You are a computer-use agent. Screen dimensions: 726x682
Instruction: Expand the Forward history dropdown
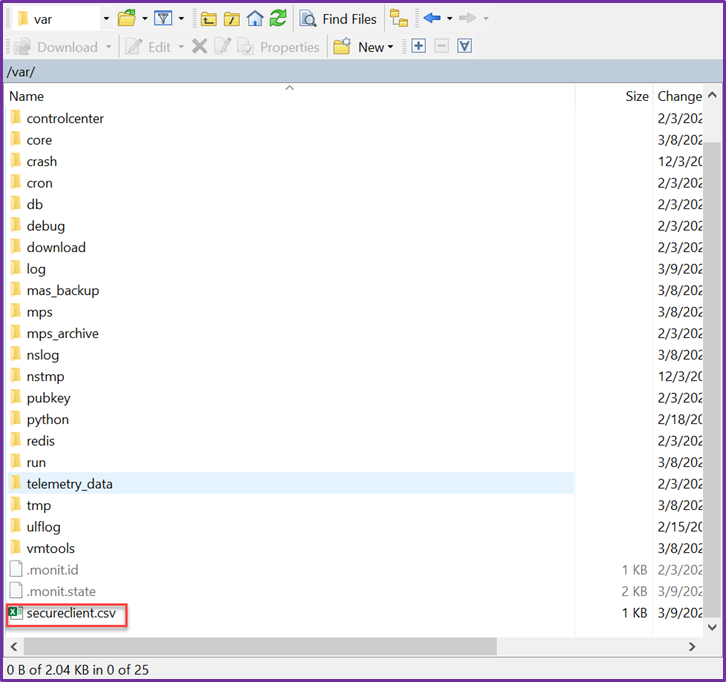point(486,19)
